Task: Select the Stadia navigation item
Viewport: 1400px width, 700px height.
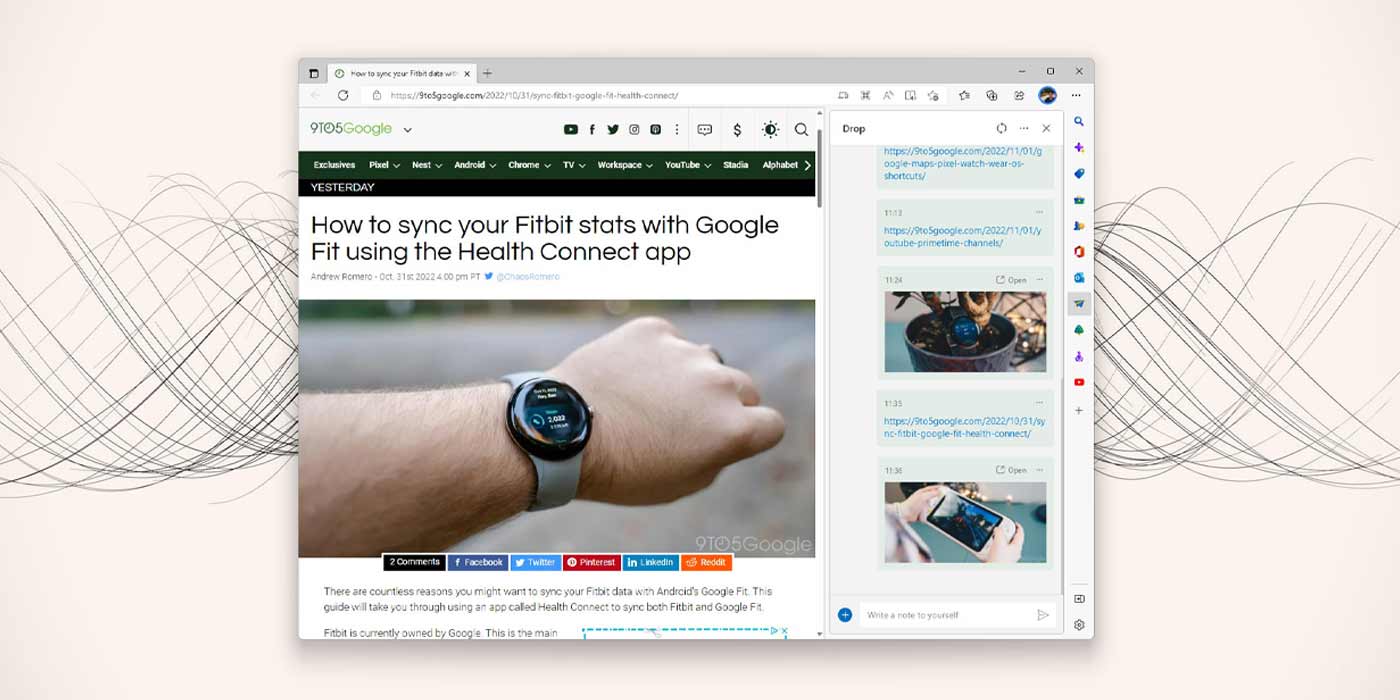Action: 735,165
